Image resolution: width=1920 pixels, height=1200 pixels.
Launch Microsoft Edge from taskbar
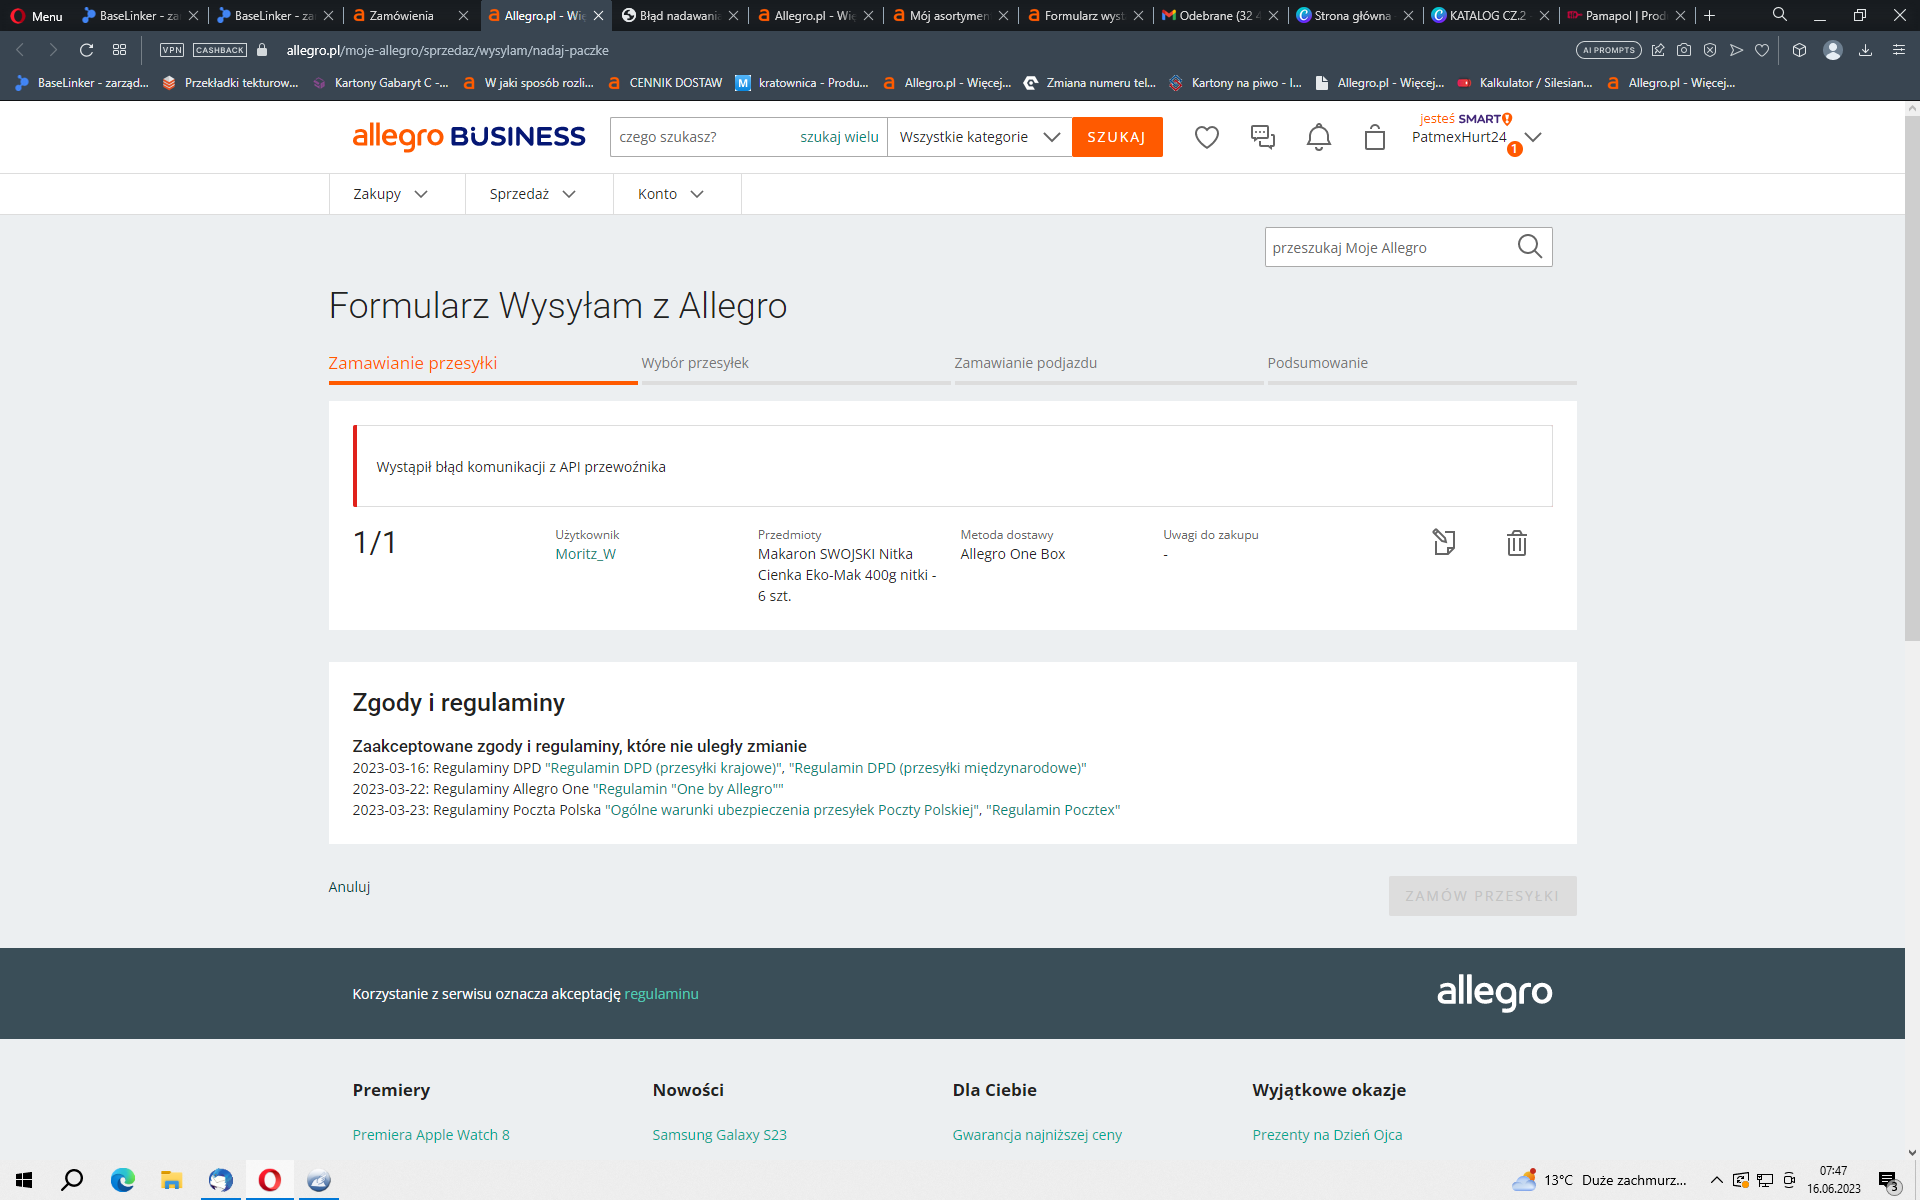pos(123,1180)
